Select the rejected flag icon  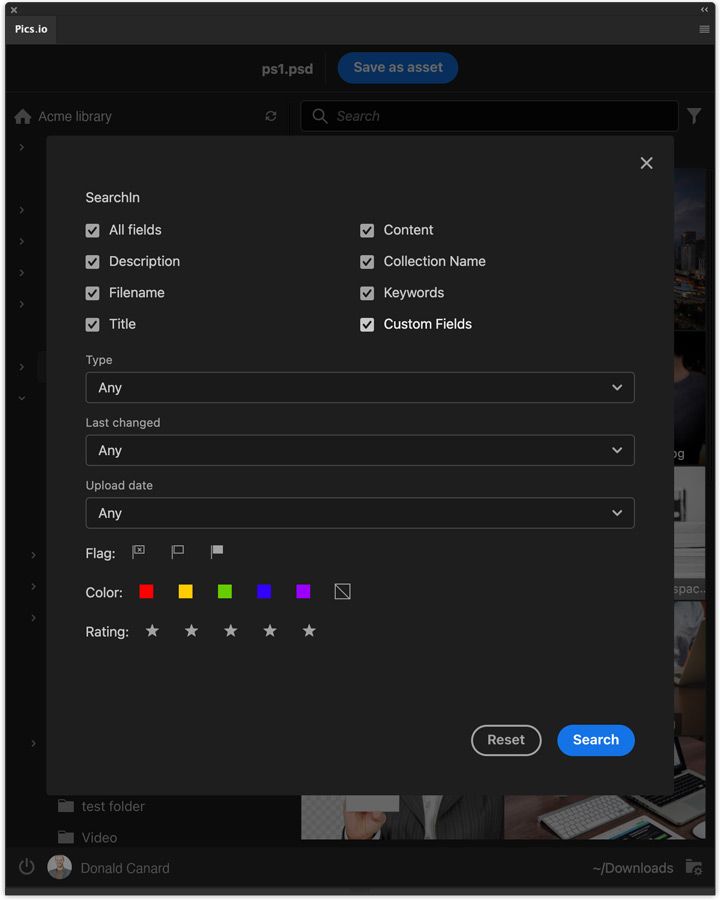[x=138, y=552]
